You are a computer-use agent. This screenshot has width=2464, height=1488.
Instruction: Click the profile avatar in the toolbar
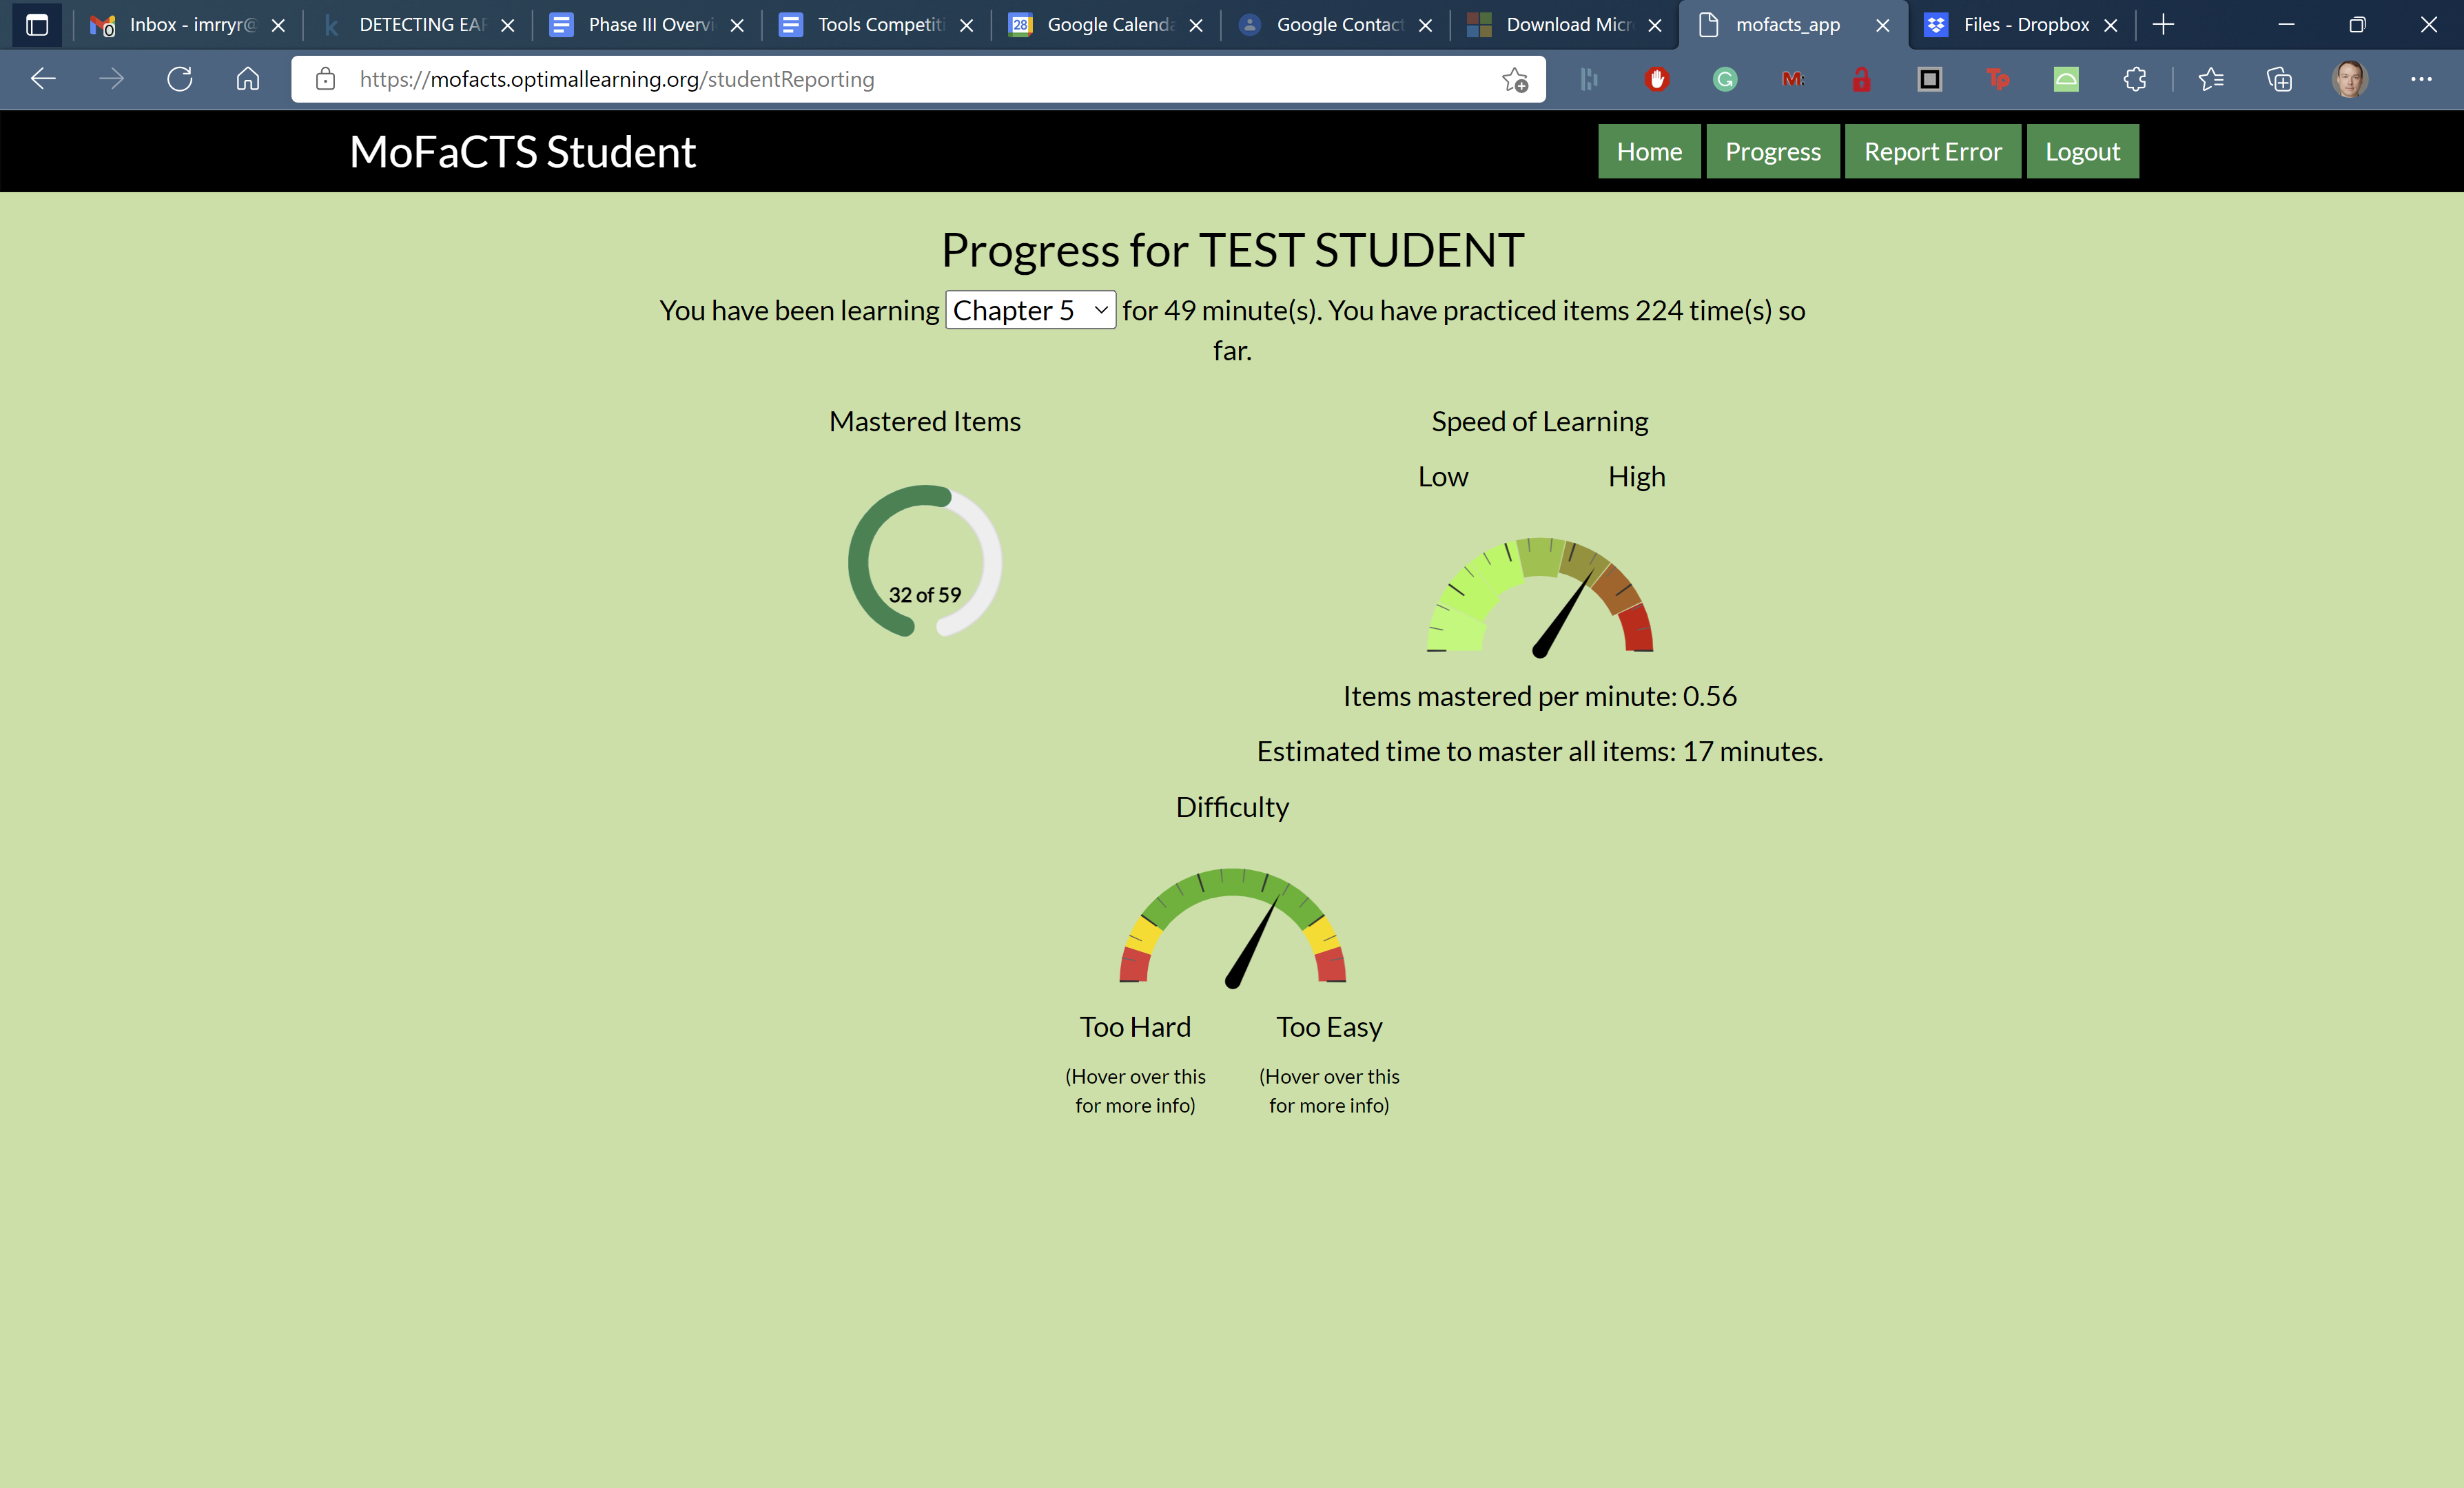click(x=2350, y=80)
